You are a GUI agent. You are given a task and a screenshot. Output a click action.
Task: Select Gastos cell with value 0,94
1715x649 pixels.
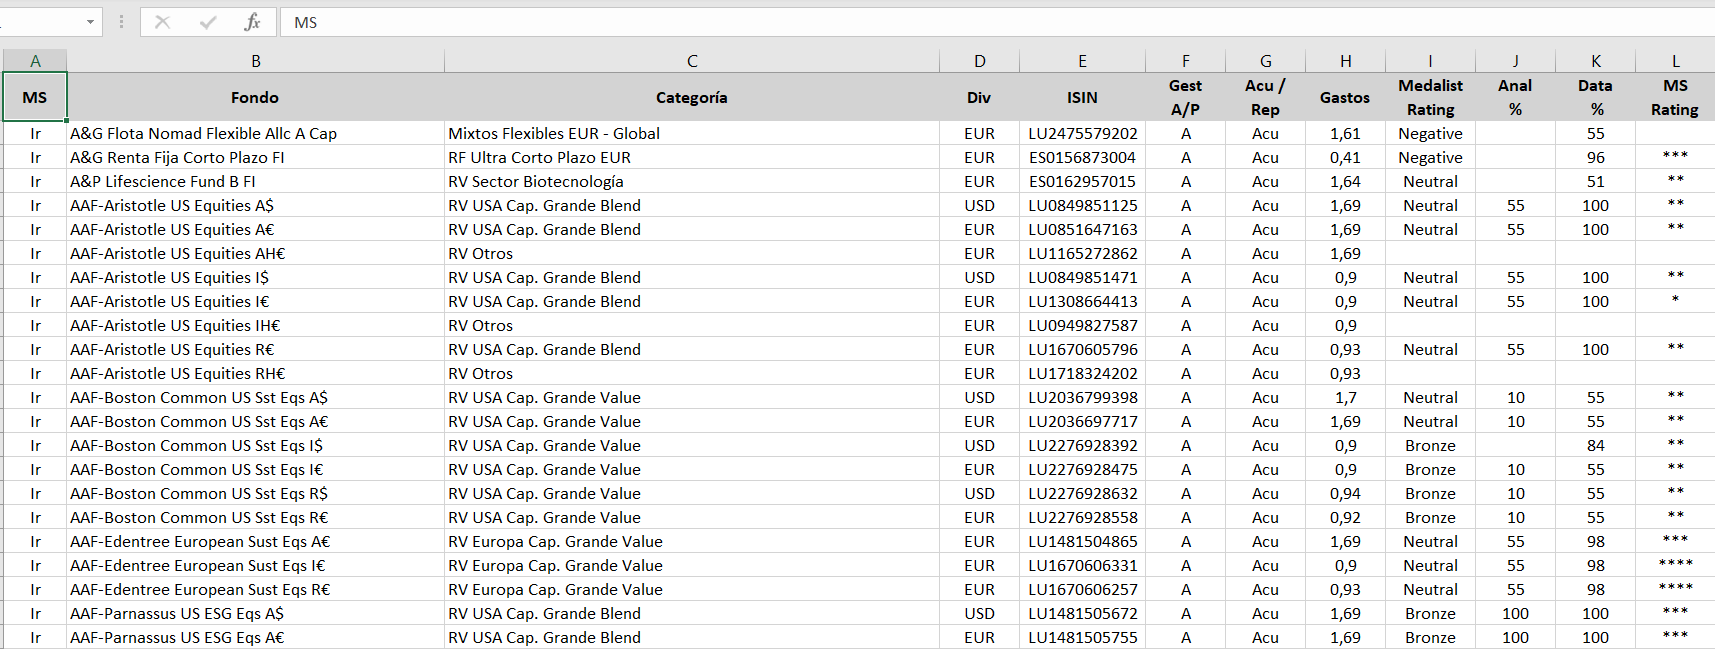1346,493
